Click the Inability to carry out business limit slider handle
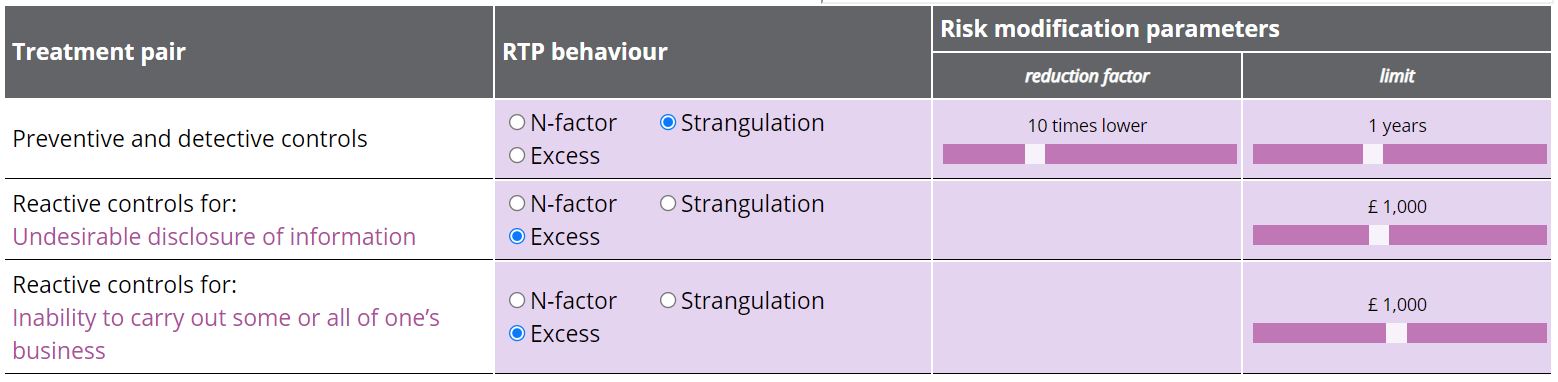The width and height of the screenshot is (1558, 382). pos(1396,333)
